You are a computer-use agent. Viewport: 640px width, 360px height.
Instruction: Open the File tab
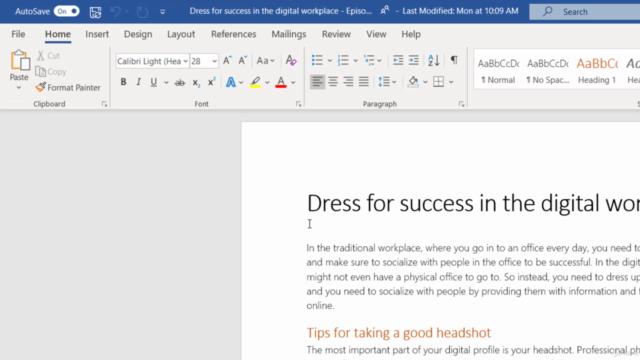(18, 34)
